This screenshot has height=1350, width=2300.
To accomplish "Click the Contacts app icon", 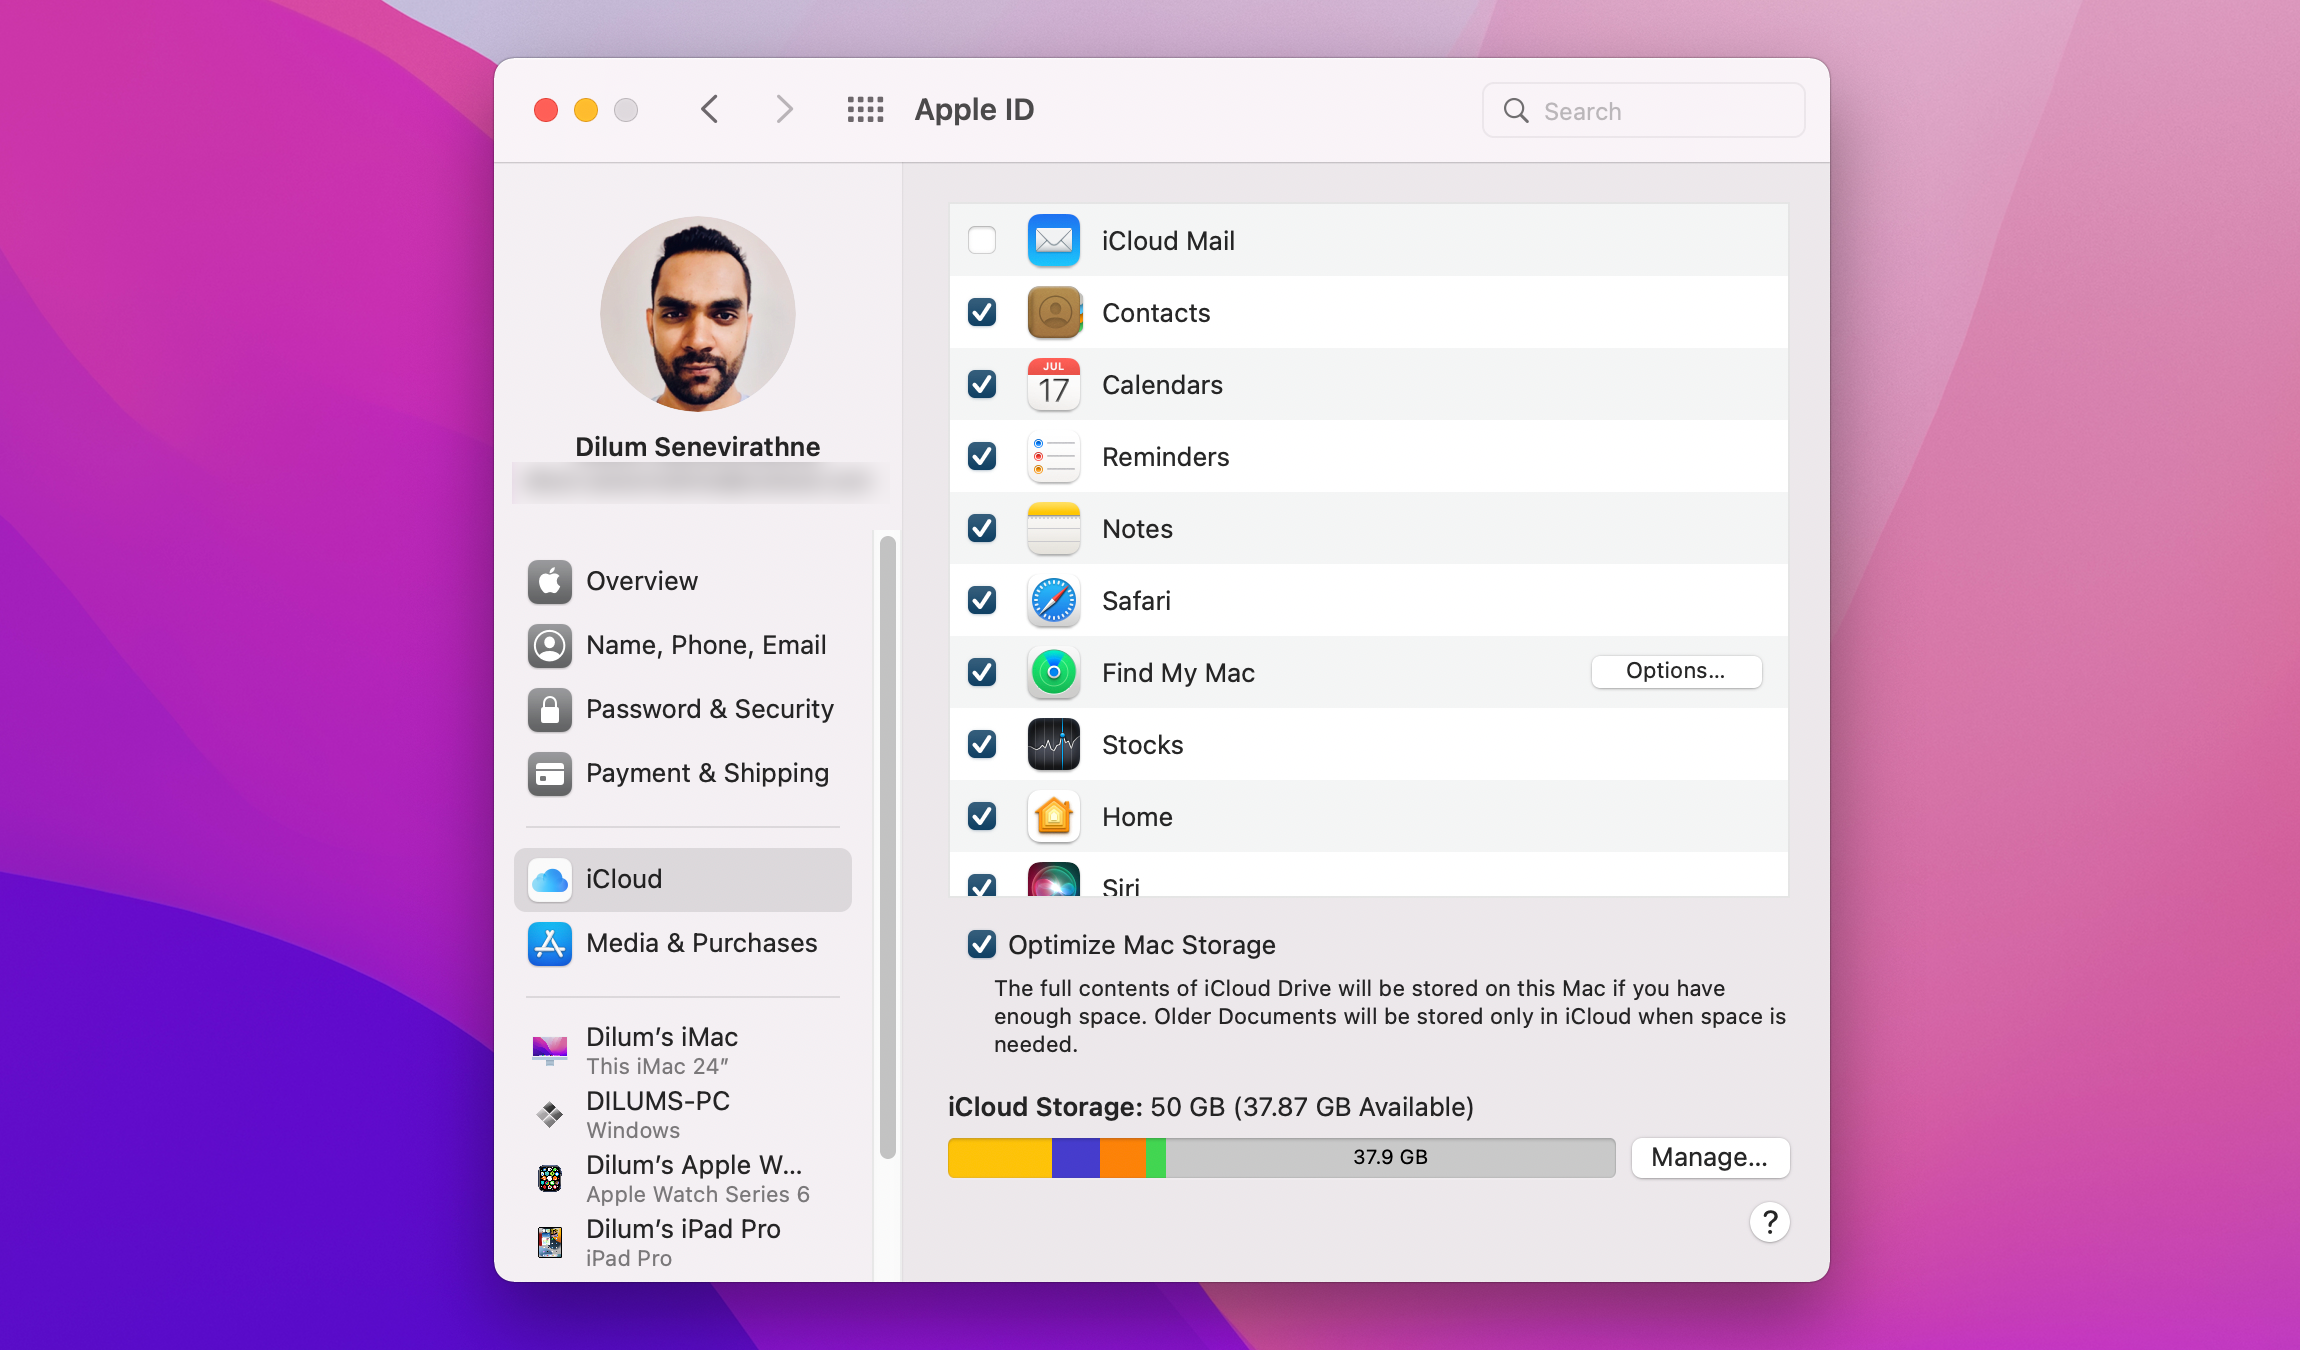I will (1053, 313).
